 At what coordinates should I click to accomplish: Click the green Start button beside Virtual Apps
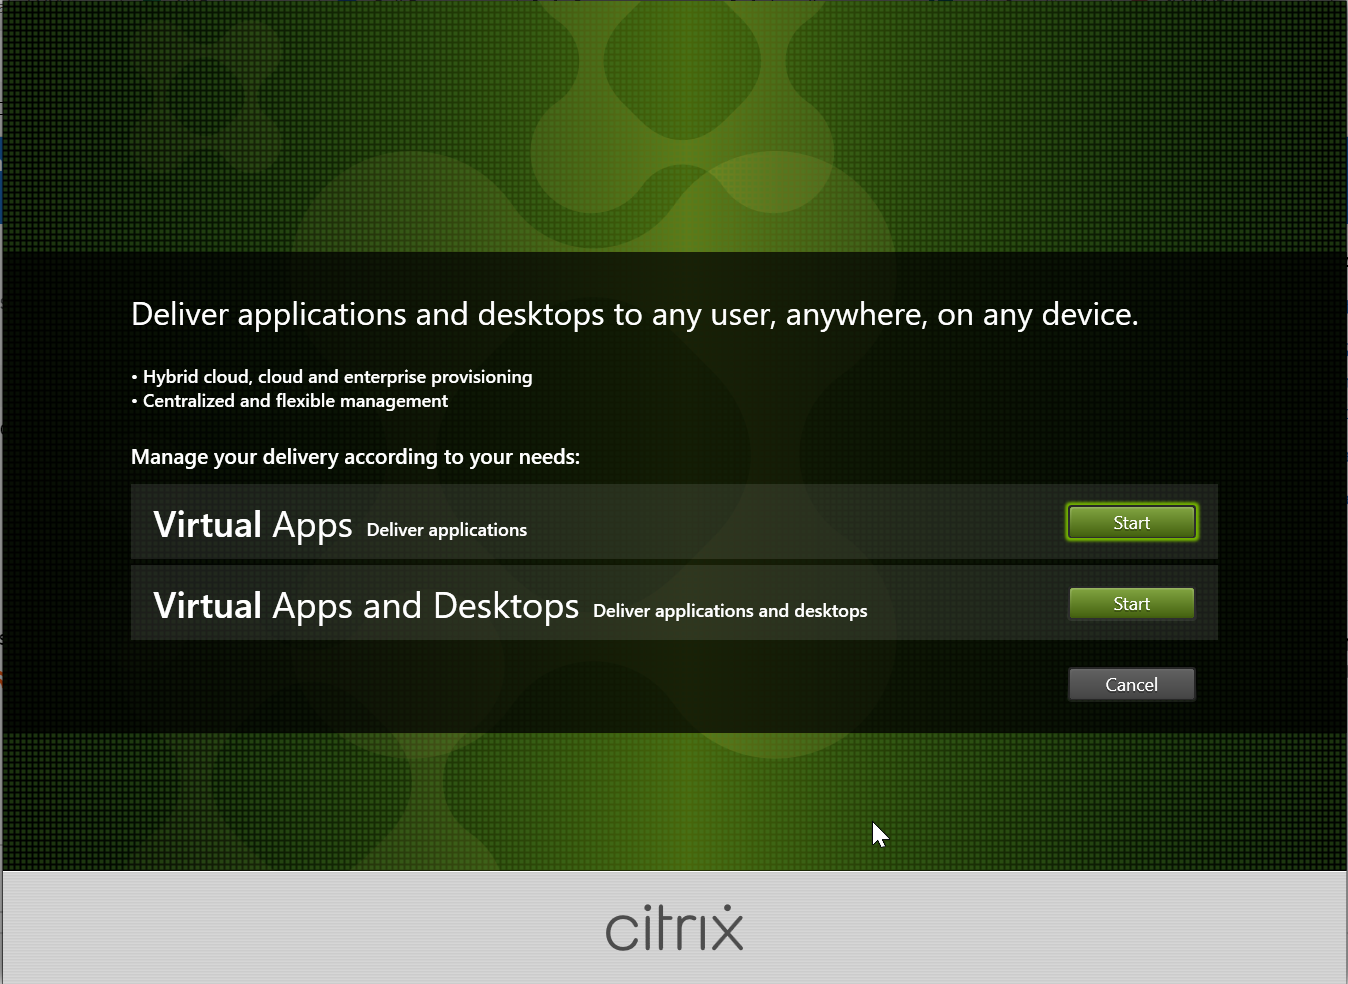pyautogui.click(x=1131, y=521)
